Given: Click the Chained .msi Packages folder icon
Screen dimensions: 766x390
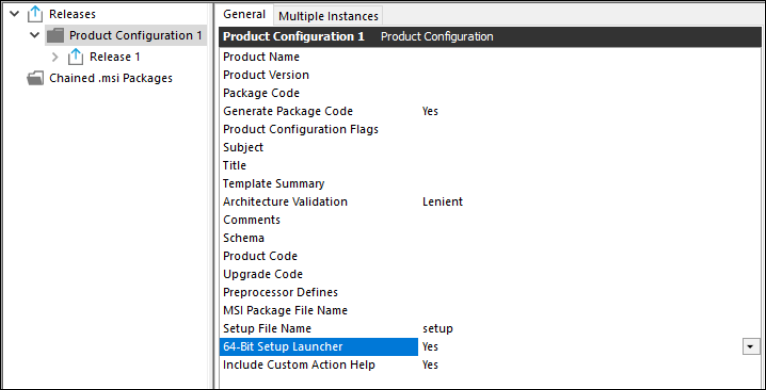Looking at the screenshot, I should click(35, 78).
